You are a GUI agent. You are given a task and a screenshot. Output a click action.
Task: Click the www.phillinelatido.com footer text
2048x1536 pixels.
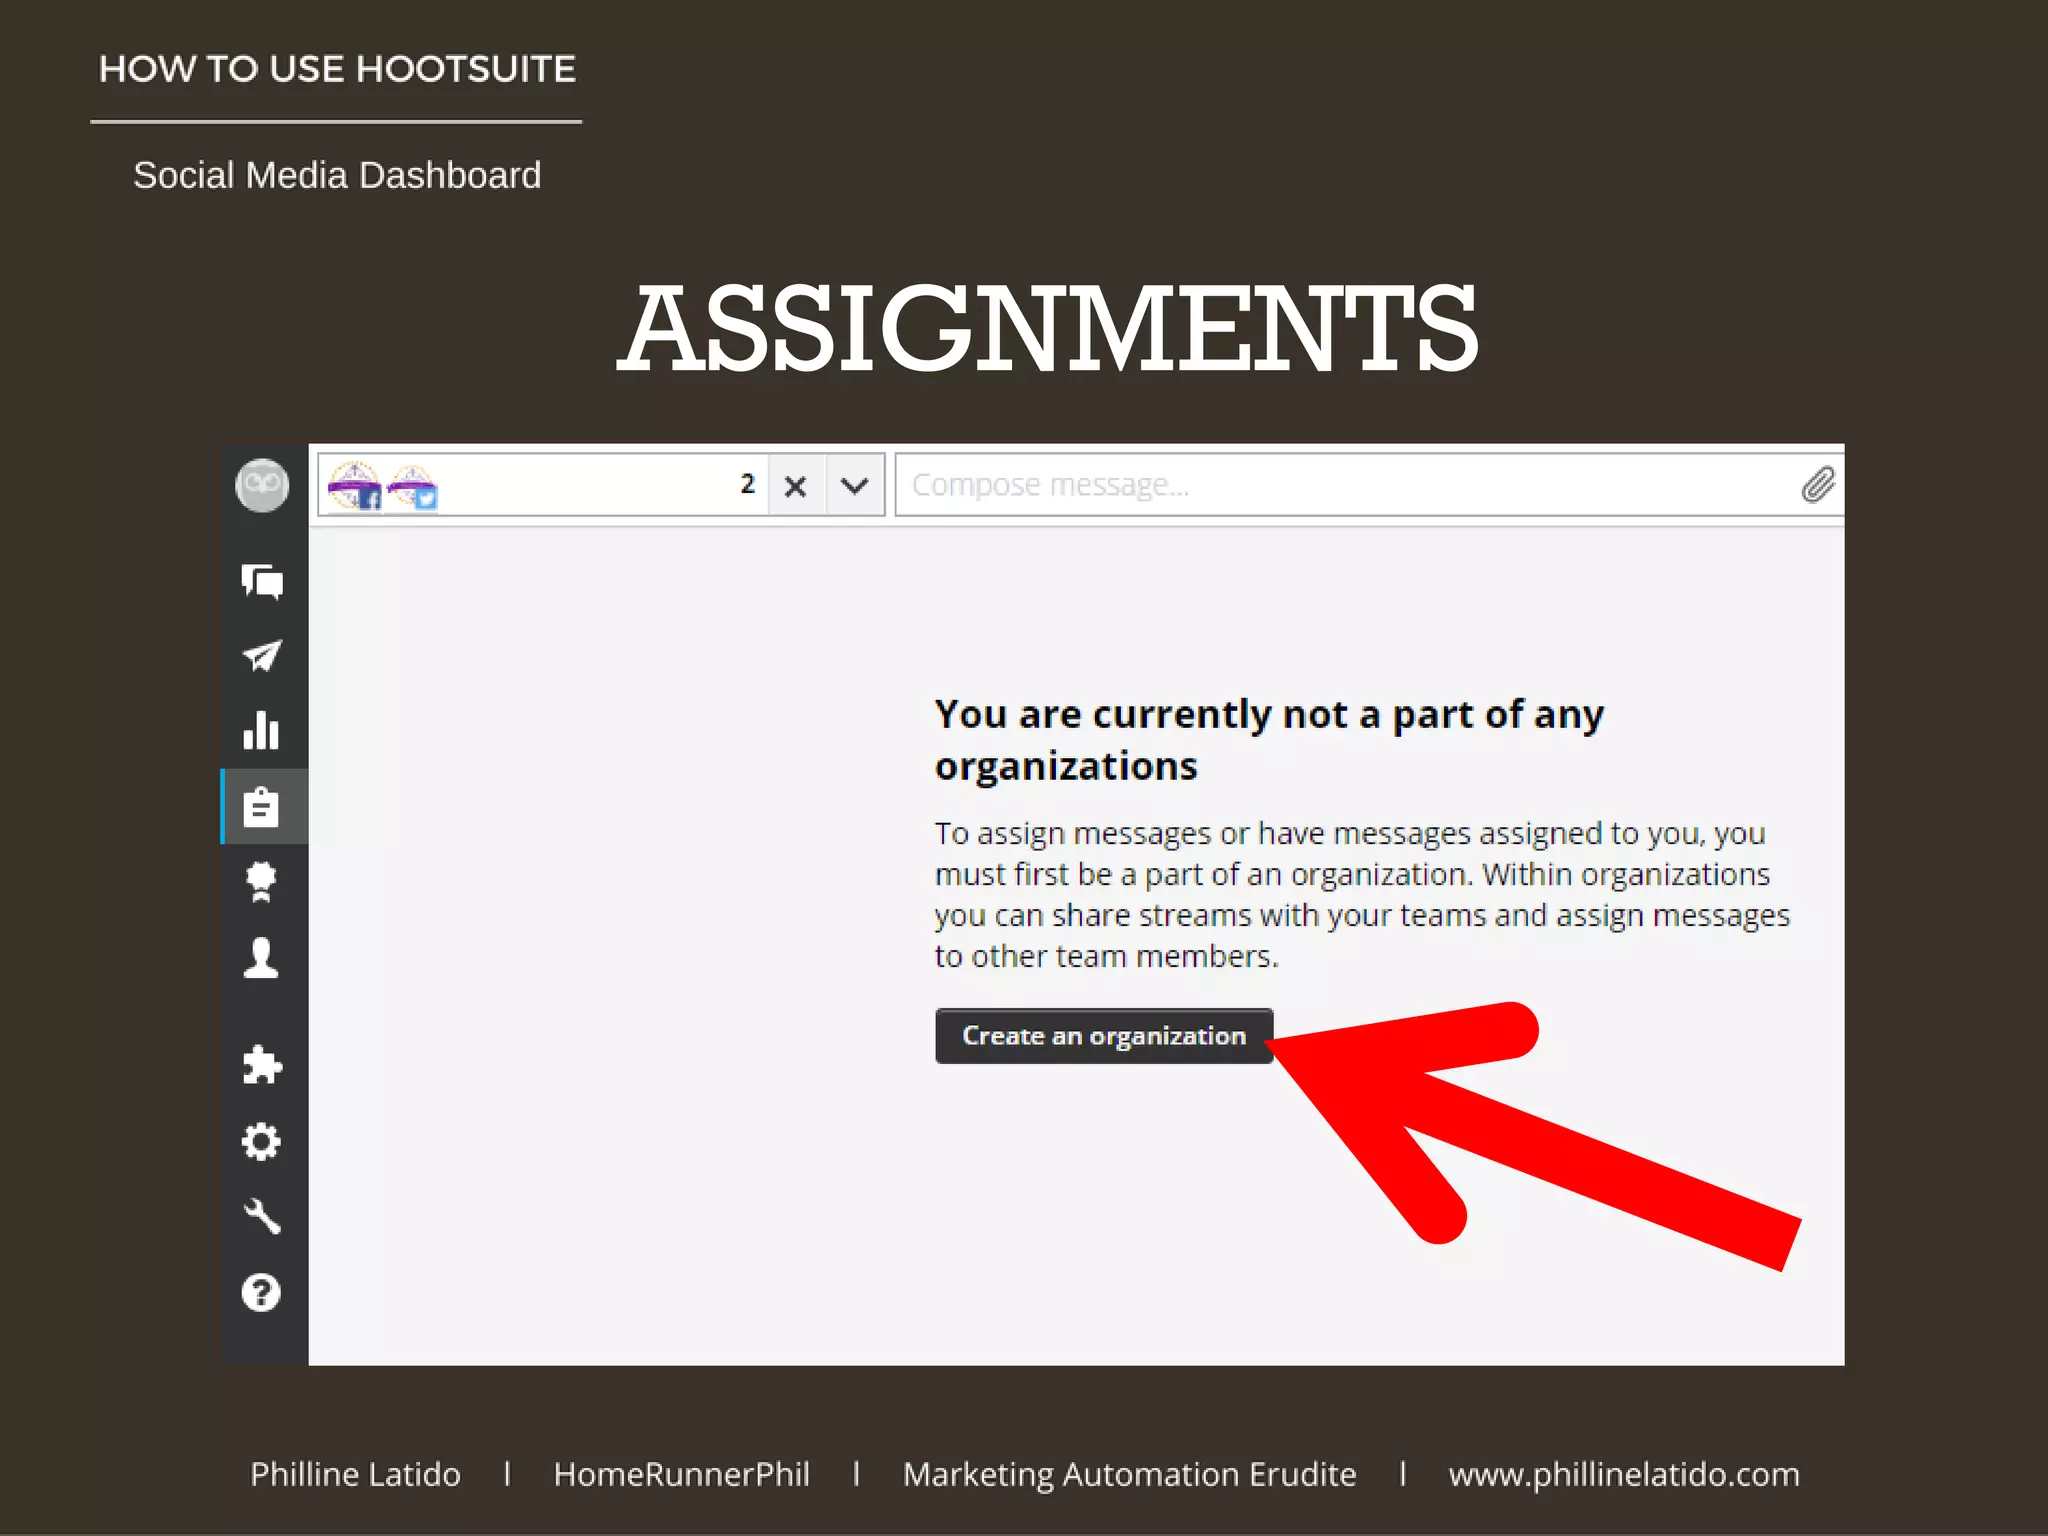1624,1474
